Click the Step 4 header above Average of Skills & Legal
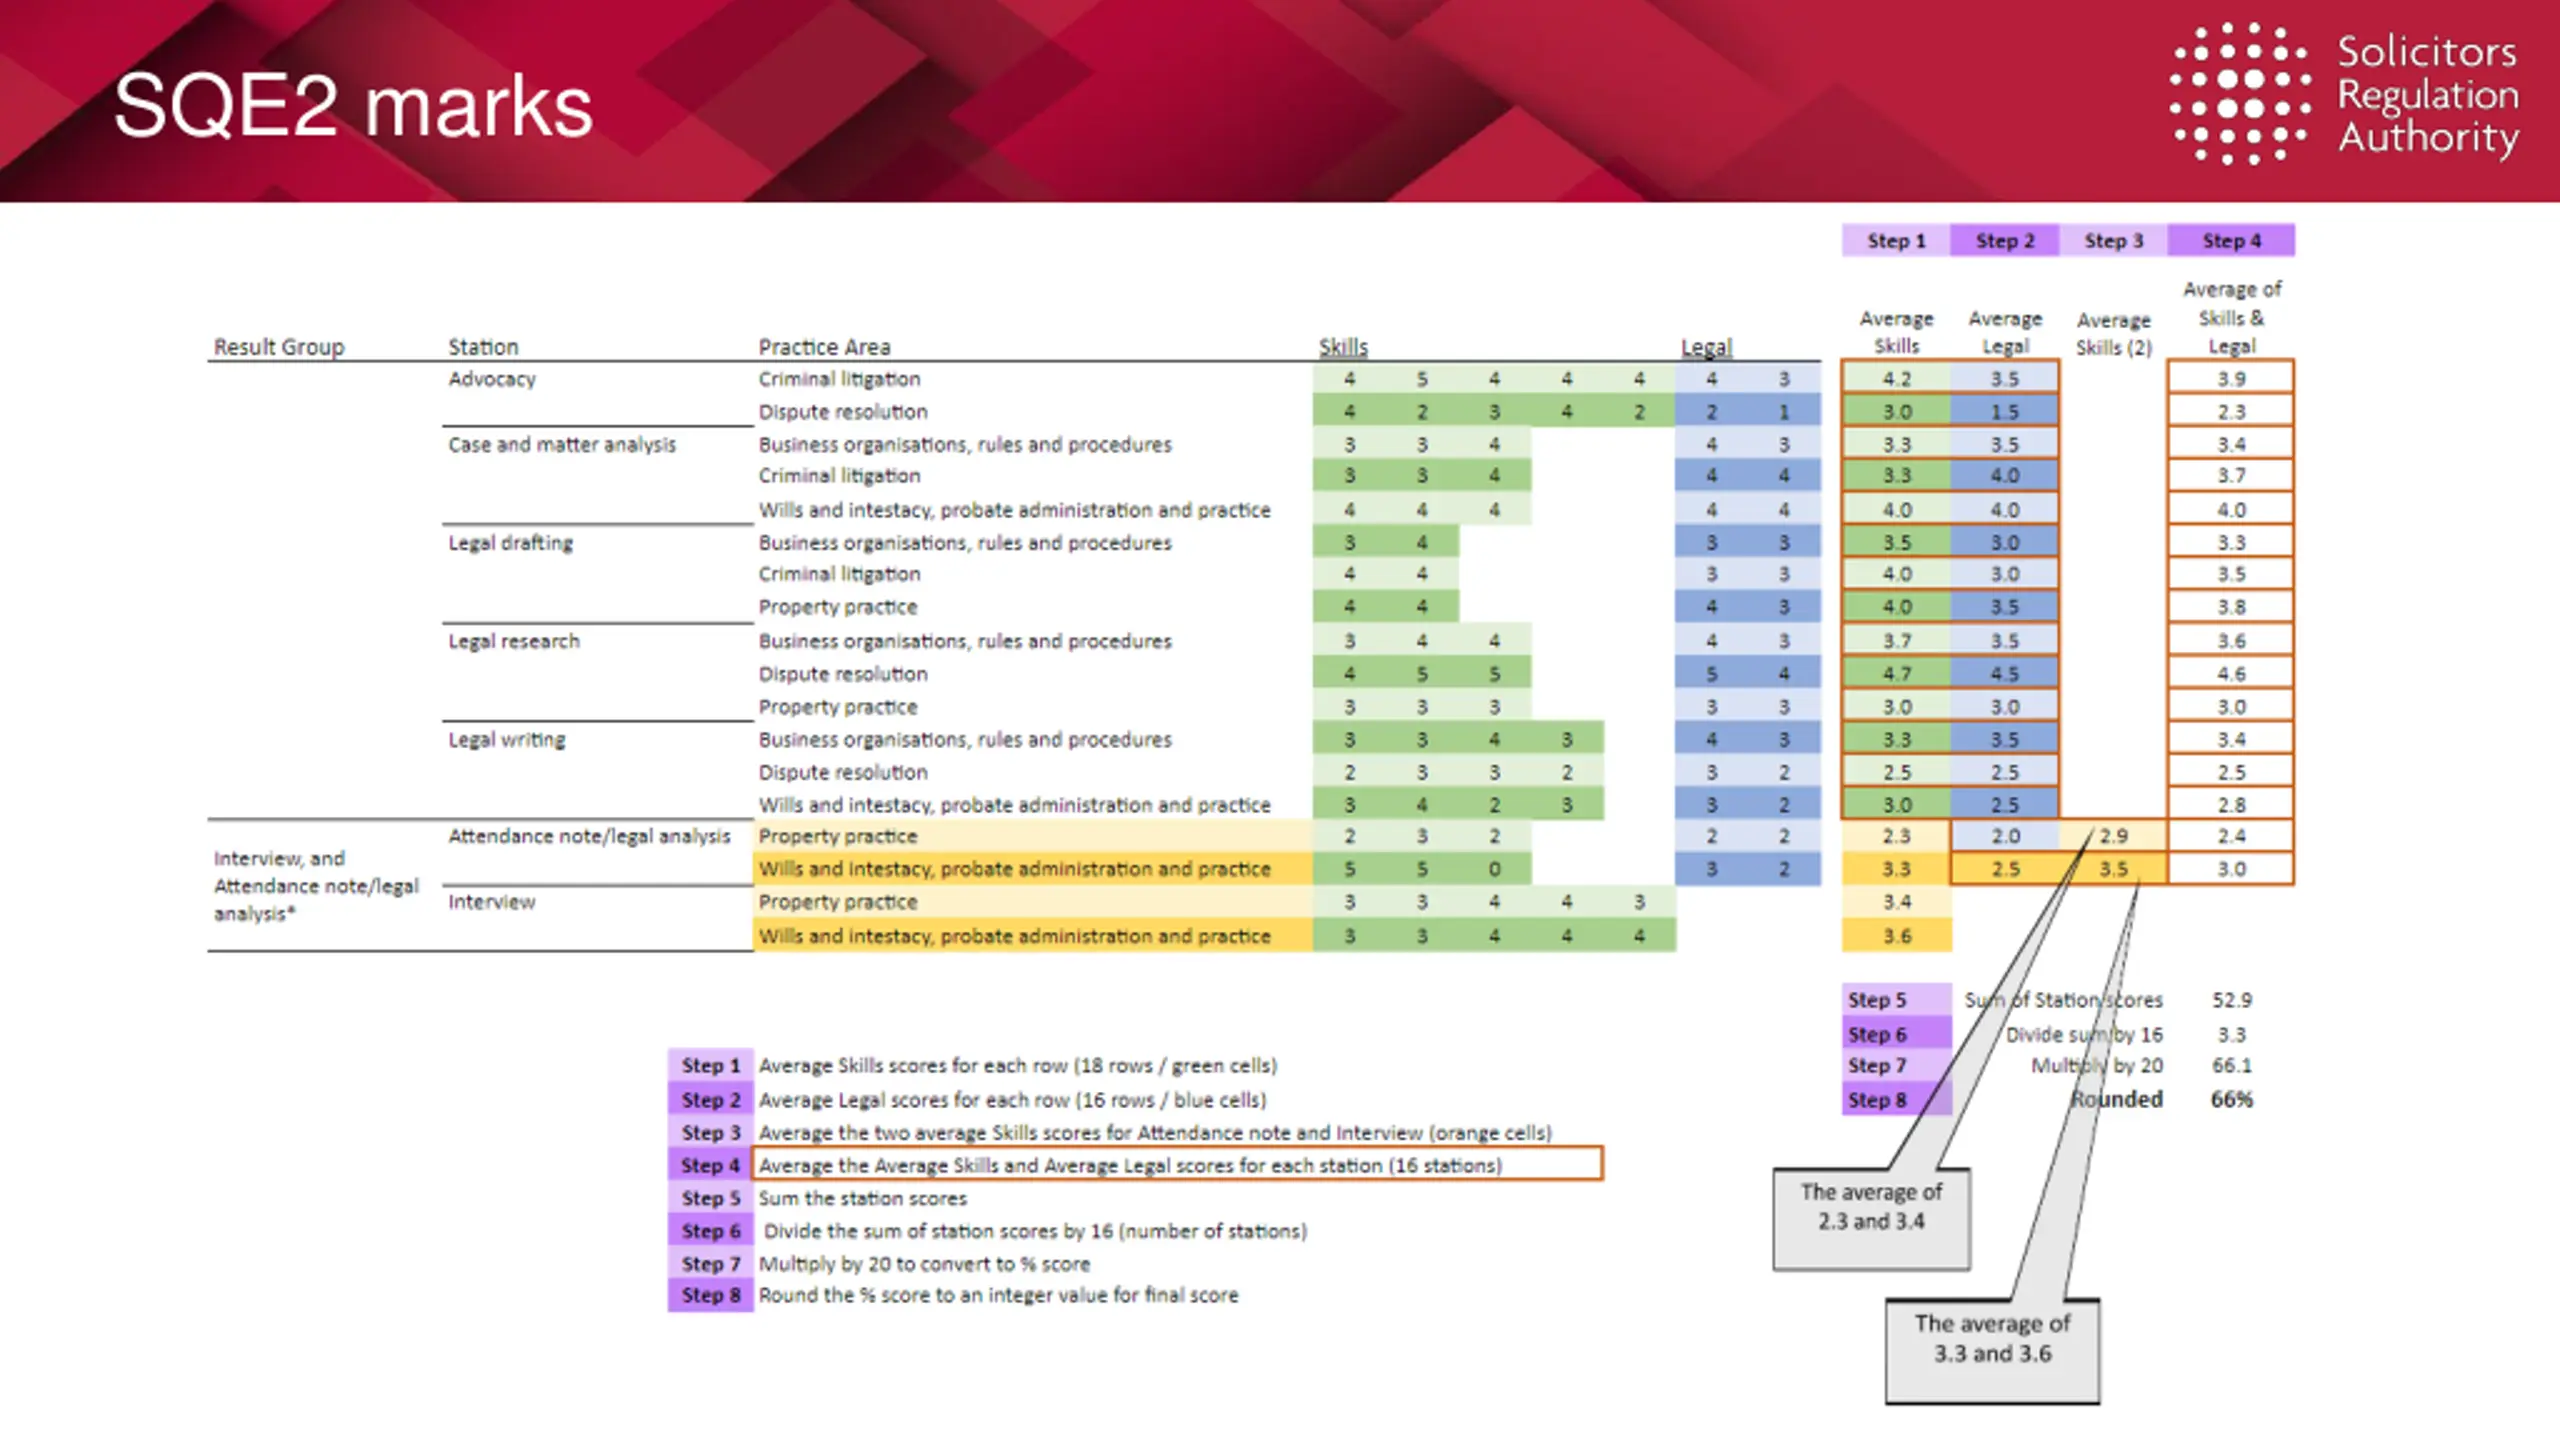 [2231, 240]
